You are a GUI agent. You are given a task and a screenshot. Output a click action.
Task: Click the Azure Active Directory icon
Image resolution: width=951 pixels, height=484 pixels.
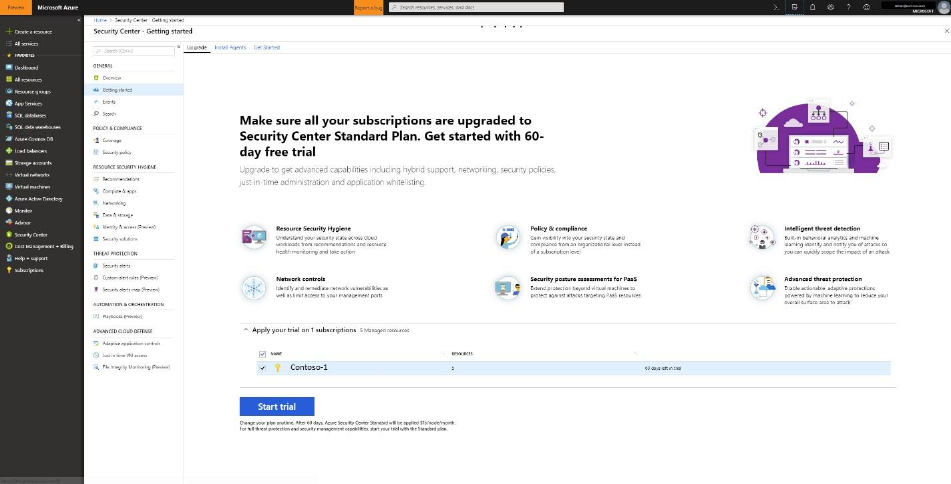pos(8,198)
